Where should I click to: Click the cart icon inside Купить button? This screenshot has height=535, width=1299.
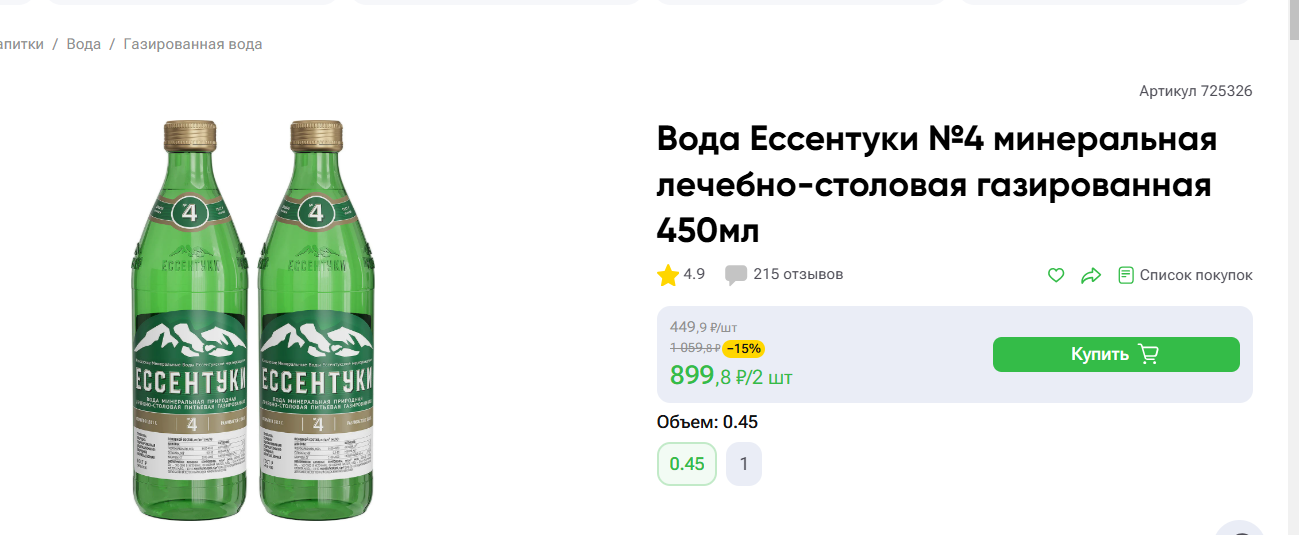(x=1148, y=354)
